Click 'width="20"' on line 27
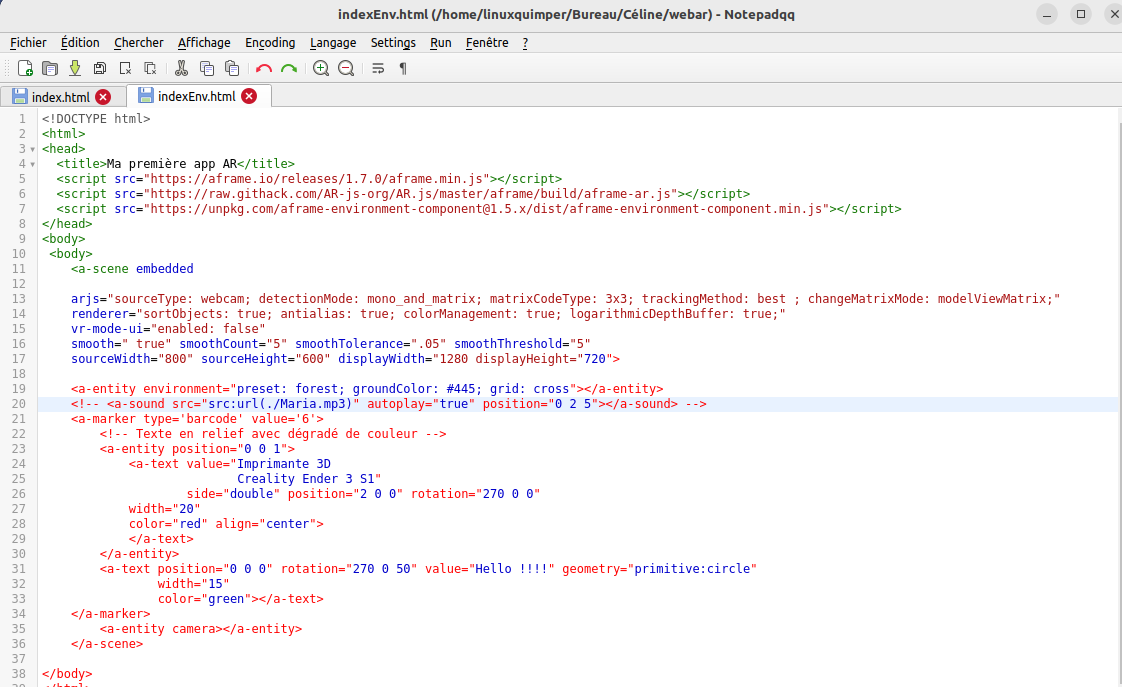This screenshot has height=687, width=1122. (x=165, y=509)
